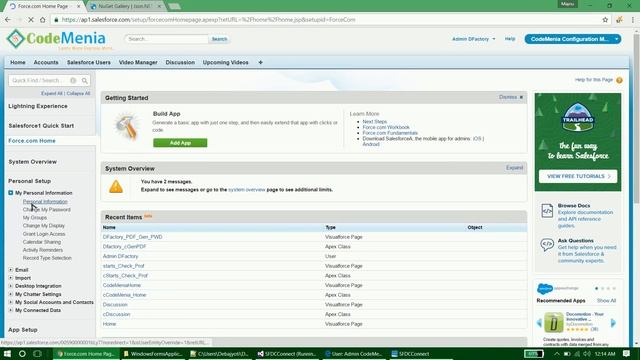The height and width of the screenshot is (360, 640).
Task: Show next recommended app arrow
Action: point(613,323)
